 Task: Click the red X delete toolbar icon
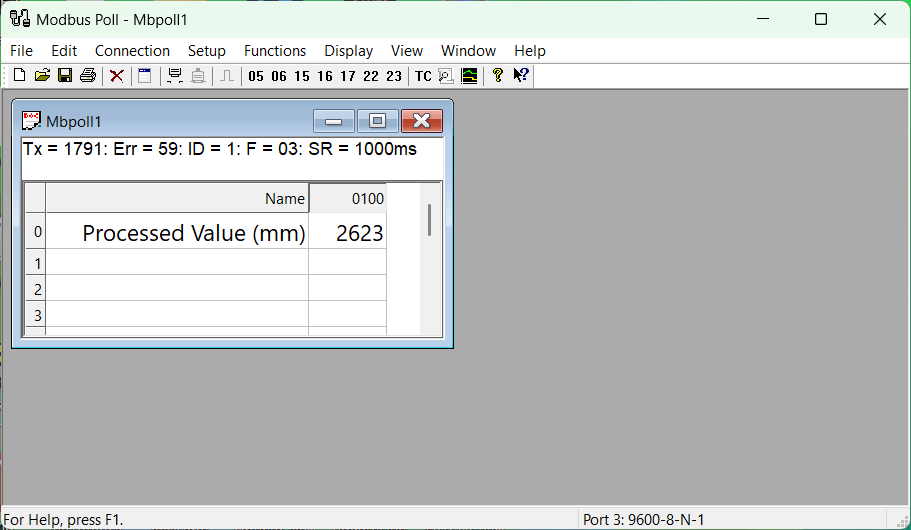click(x=117, y=76)
